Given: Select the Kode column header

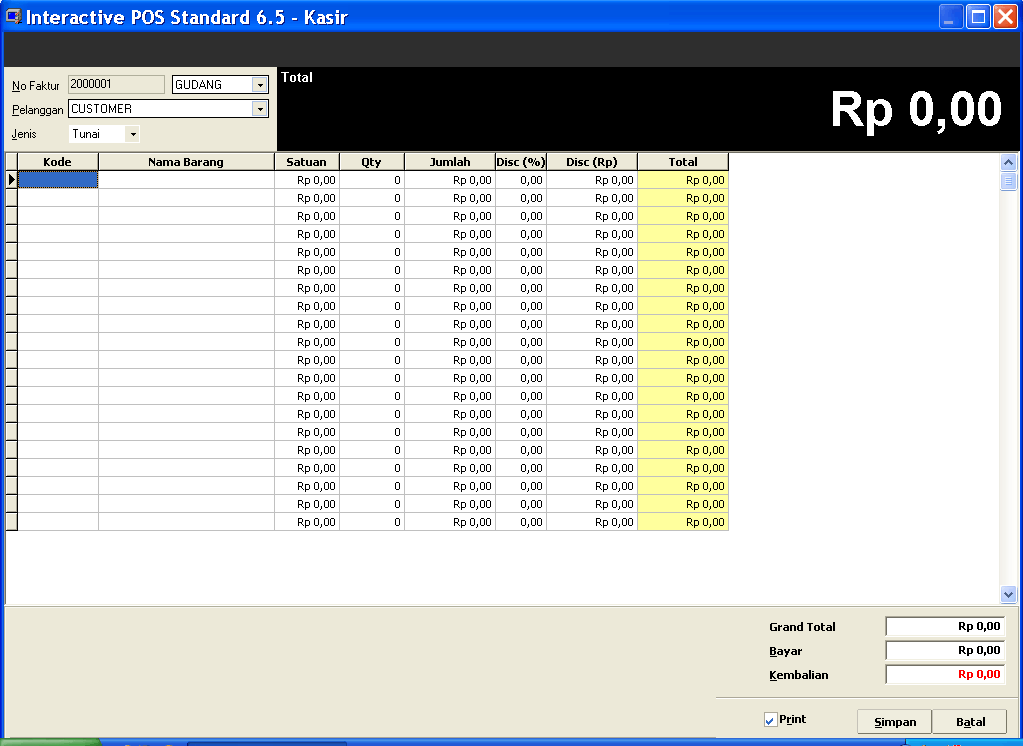Looking at the screenshot, I should (57, 162).
